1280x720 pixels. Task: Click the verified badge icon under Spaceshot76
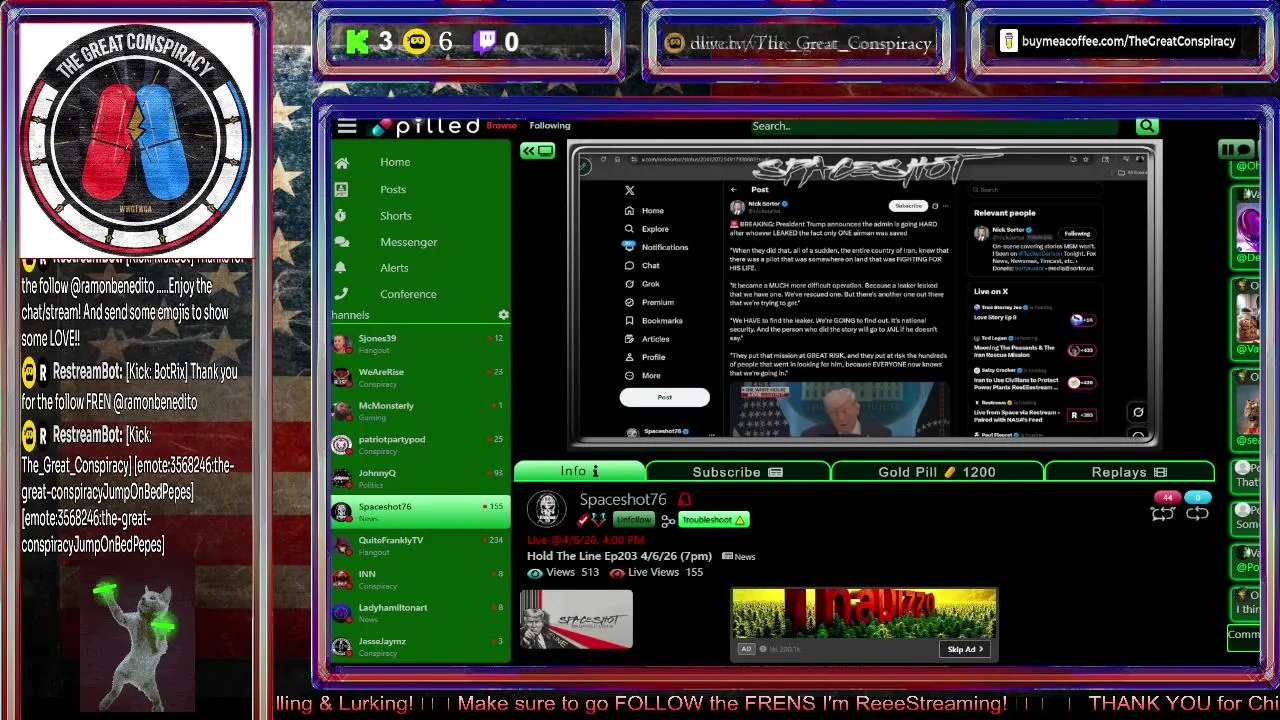click(583, 520)
